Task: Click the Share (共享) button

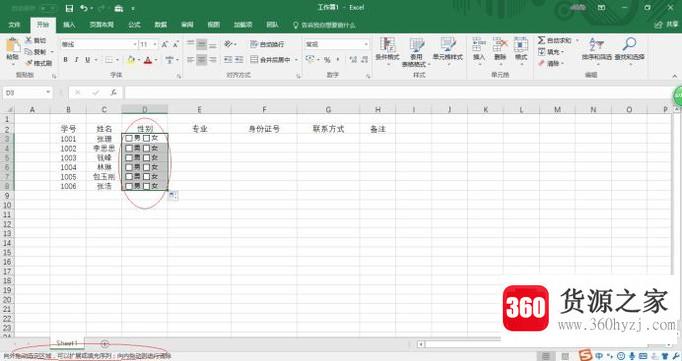Action: coord(667,25)
